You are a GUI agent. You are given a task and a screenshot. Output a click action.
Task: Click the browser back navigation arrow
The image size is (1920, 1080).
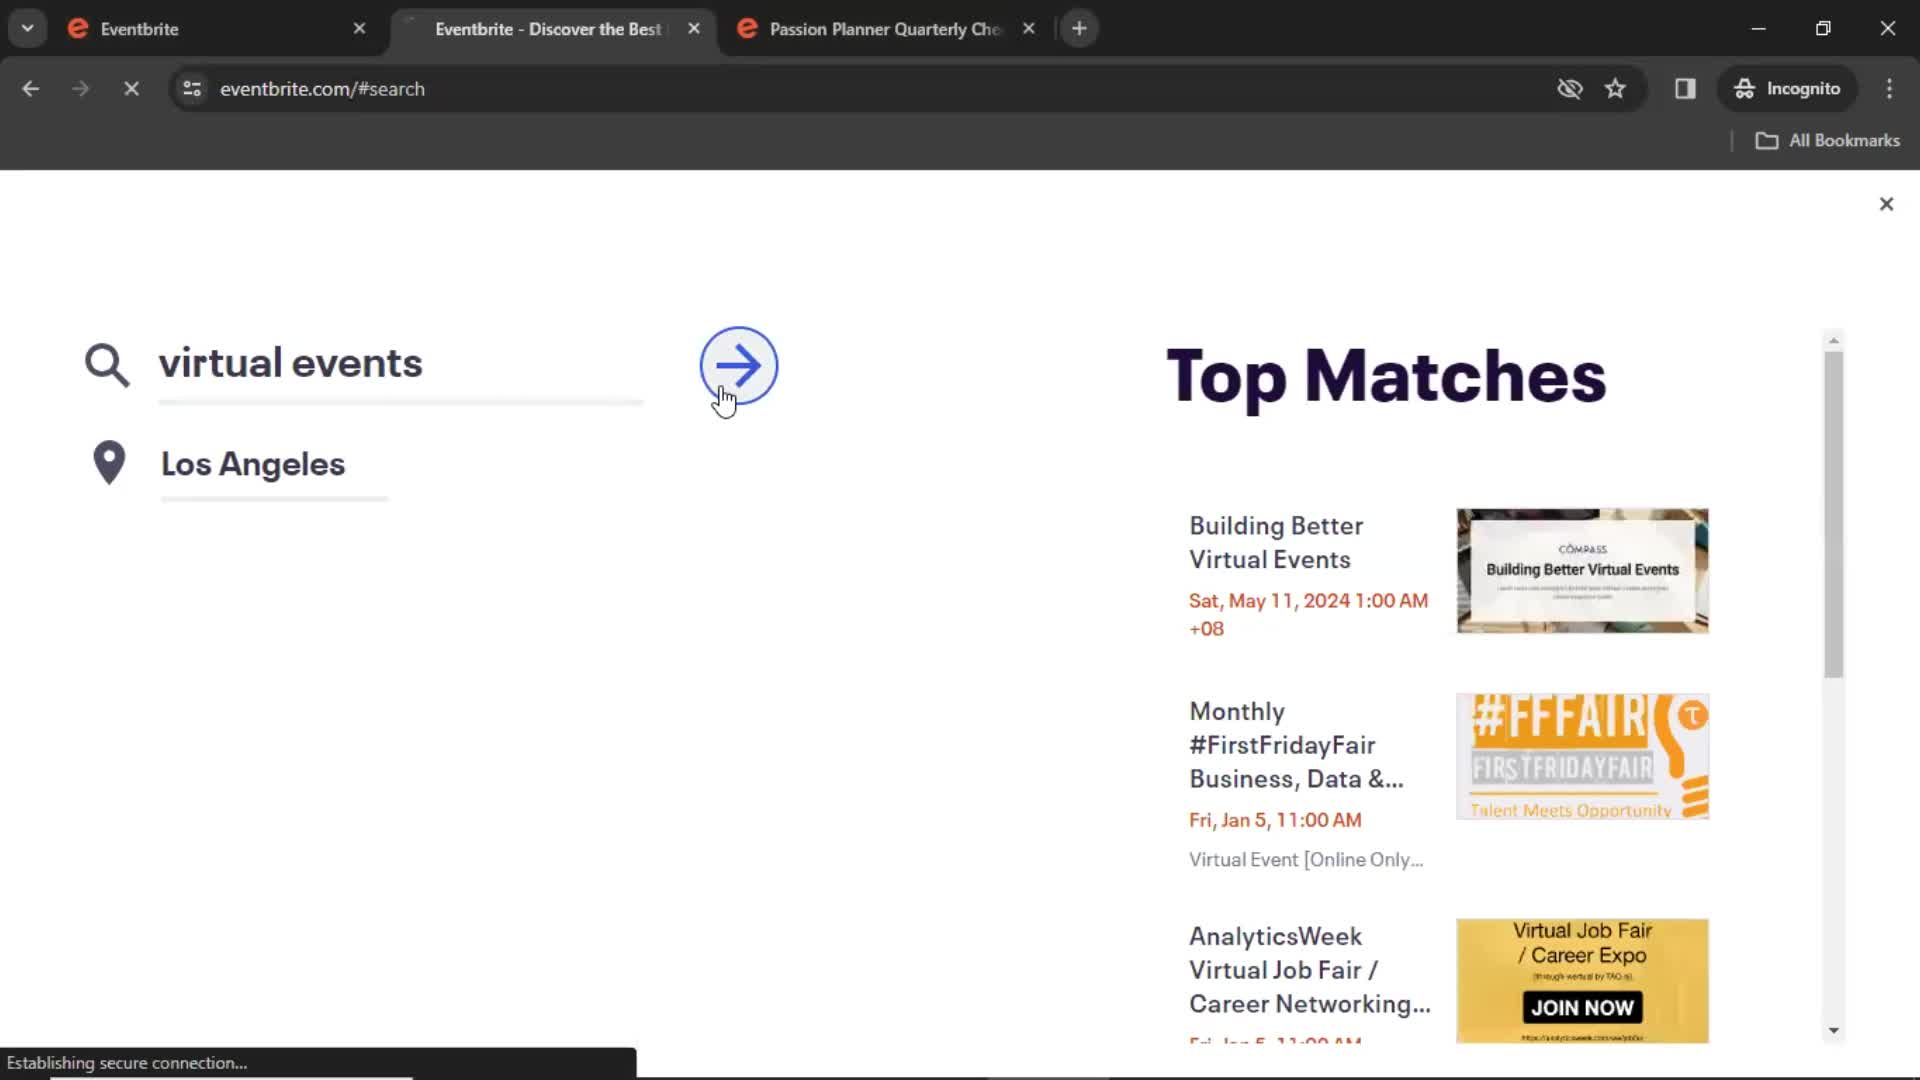(29, 88)
